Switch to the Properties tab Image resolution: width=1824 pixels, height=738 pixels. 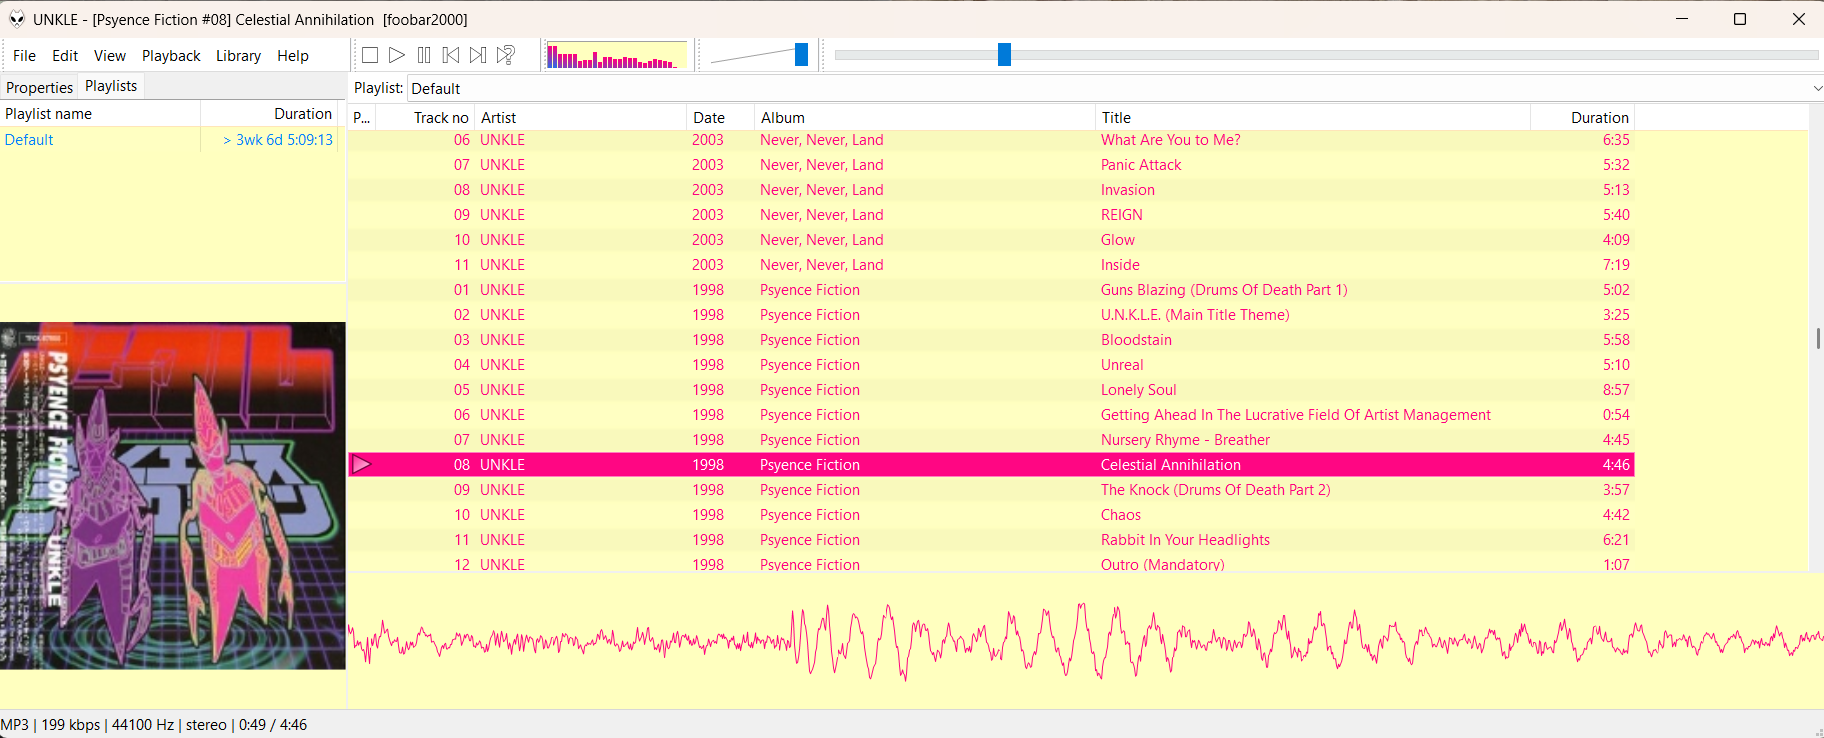(40, 88)
